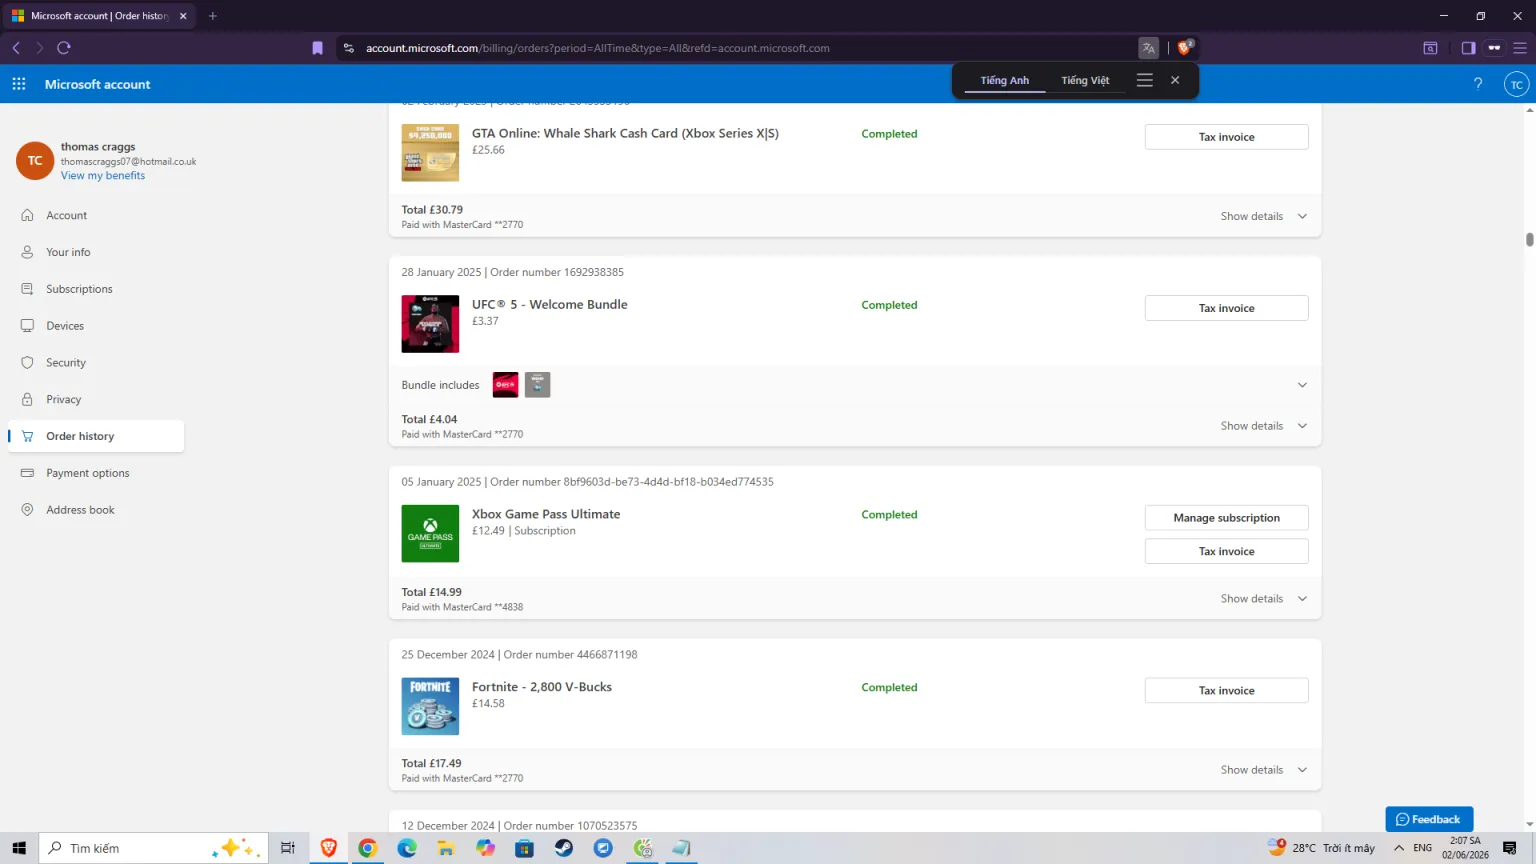Open Copilot from the taskbar
The height and width of the screenshot is (864, 1536).
pos(486,848)
